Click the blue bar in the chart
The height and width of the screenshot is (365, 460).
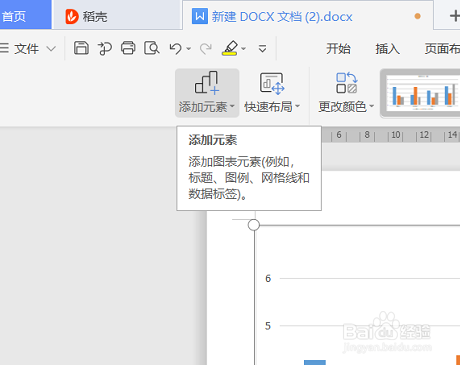315,362
